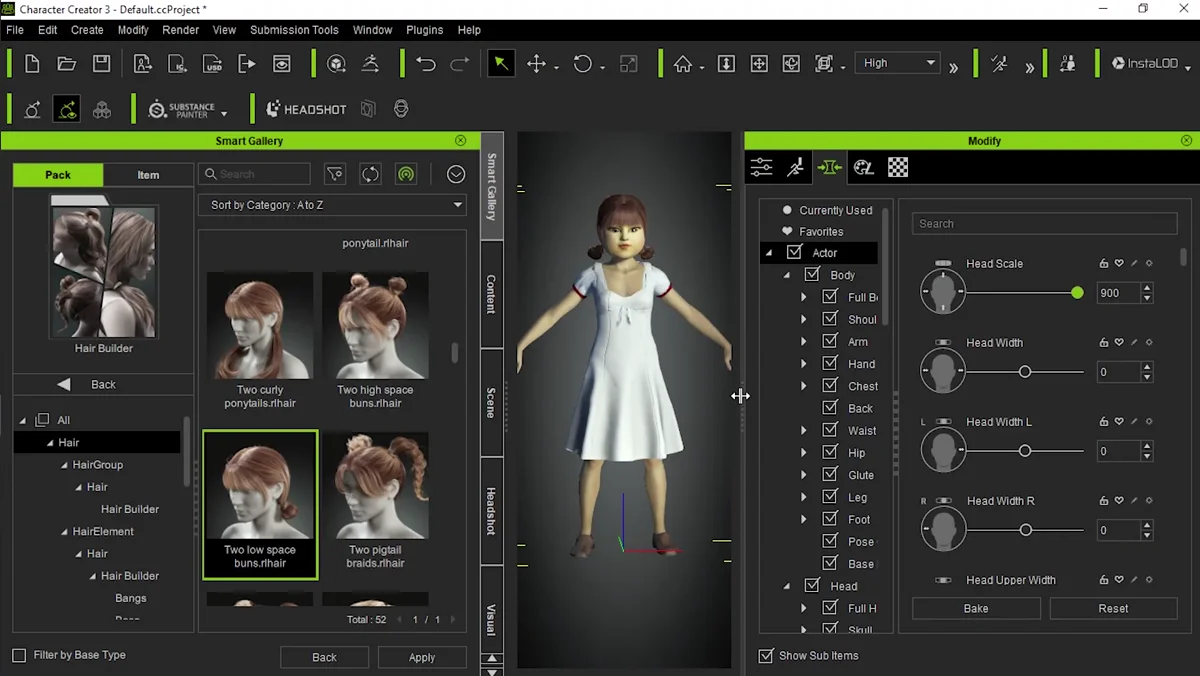The width and height of the screenshot is (1200, 676).
Task: Expand the Arm tree node
Action: click(803, 342)
